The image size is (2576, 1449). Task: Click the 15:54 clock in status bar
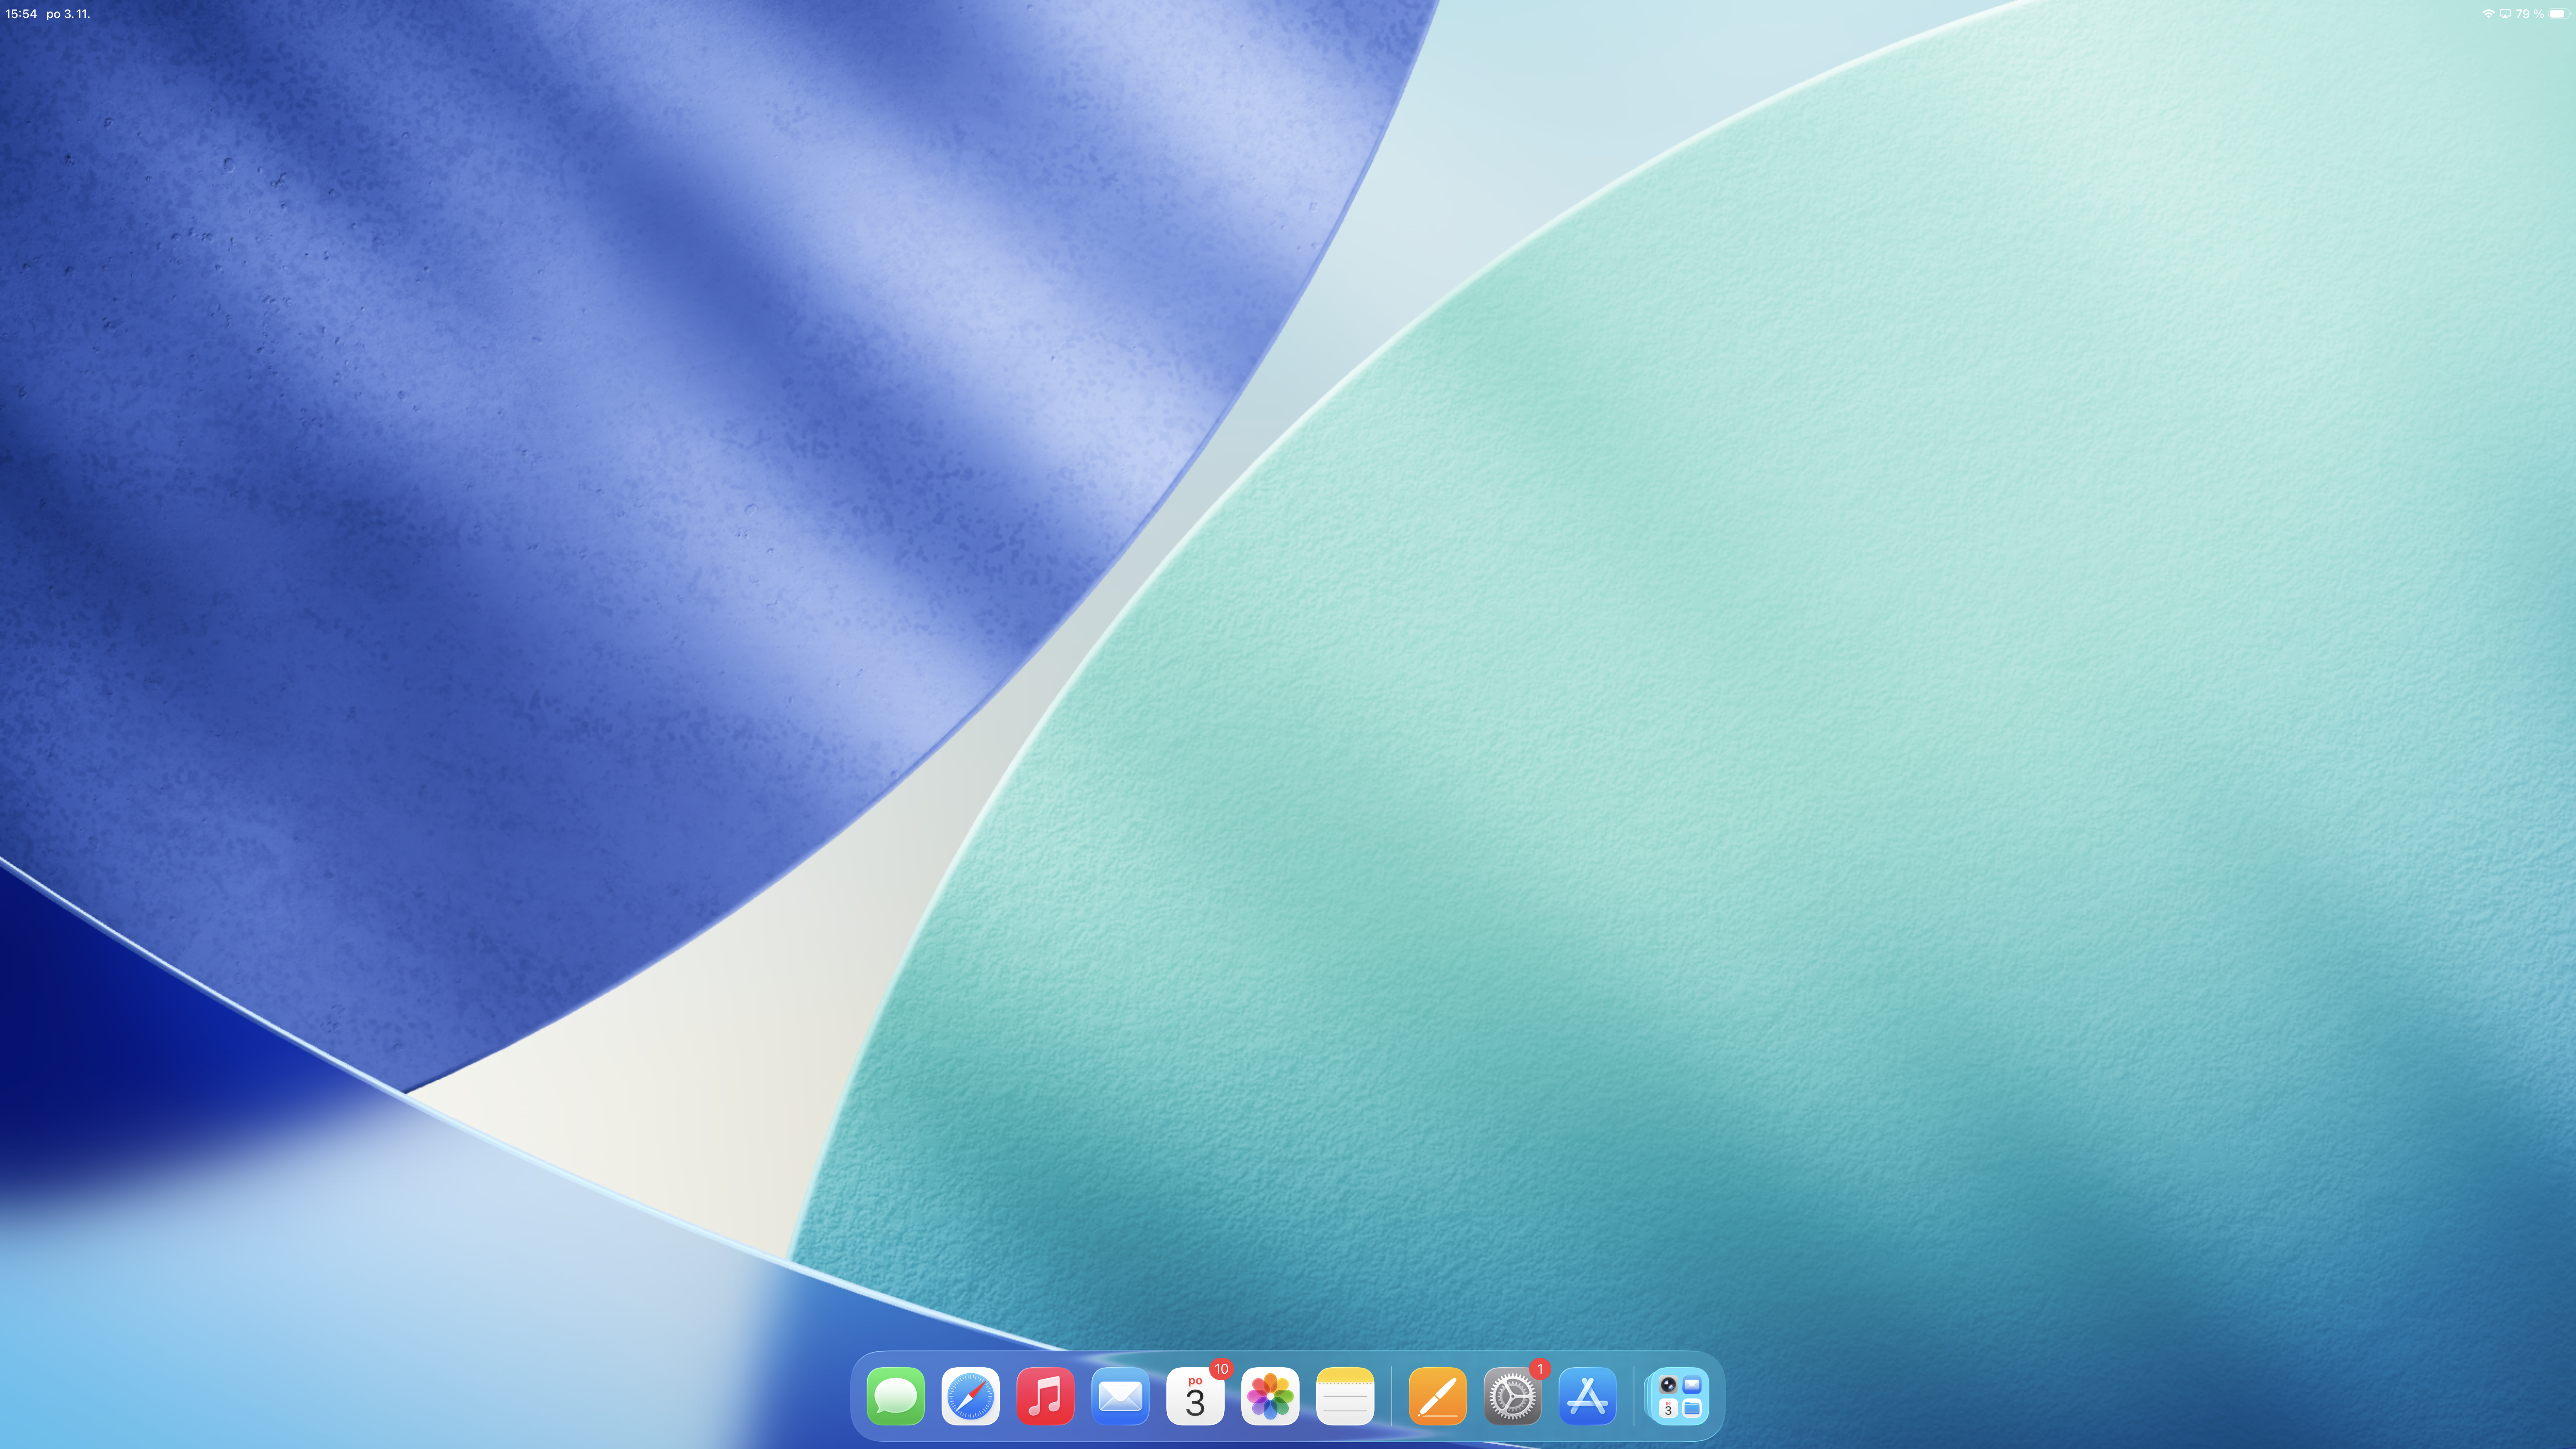click(21, 14)
